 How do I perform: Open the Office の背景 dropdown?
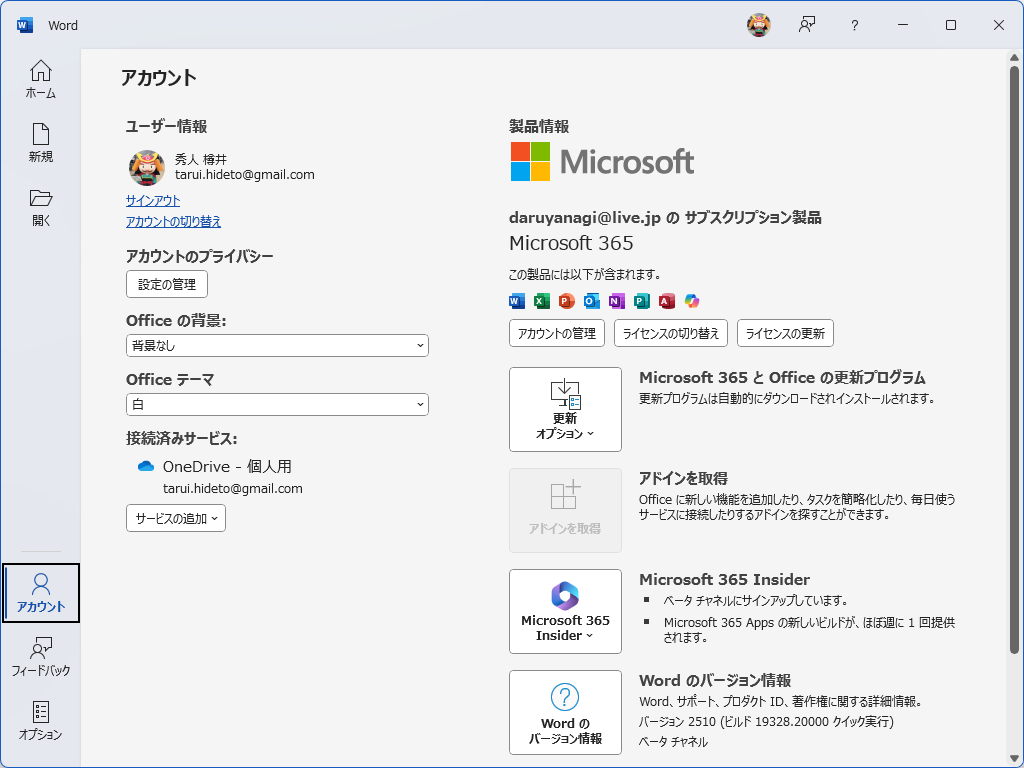[x=277, y=345]
